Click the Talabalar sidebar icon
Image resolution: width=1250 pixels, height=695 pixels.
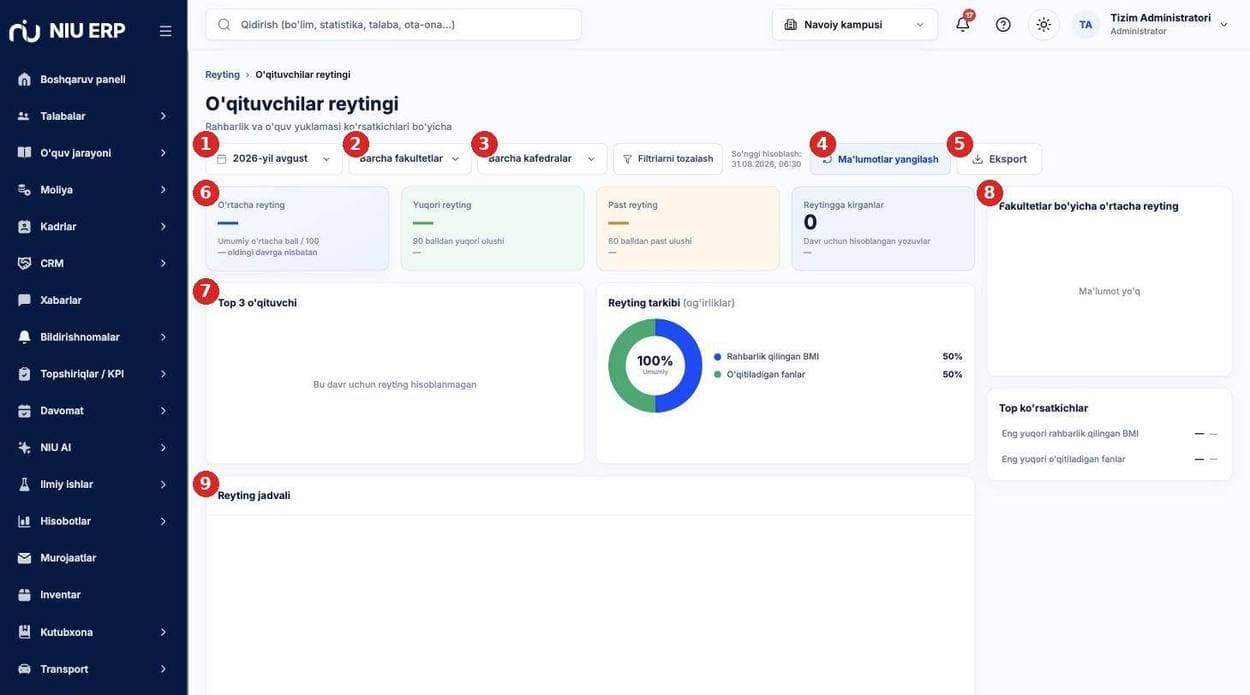[x=24, y=116]
